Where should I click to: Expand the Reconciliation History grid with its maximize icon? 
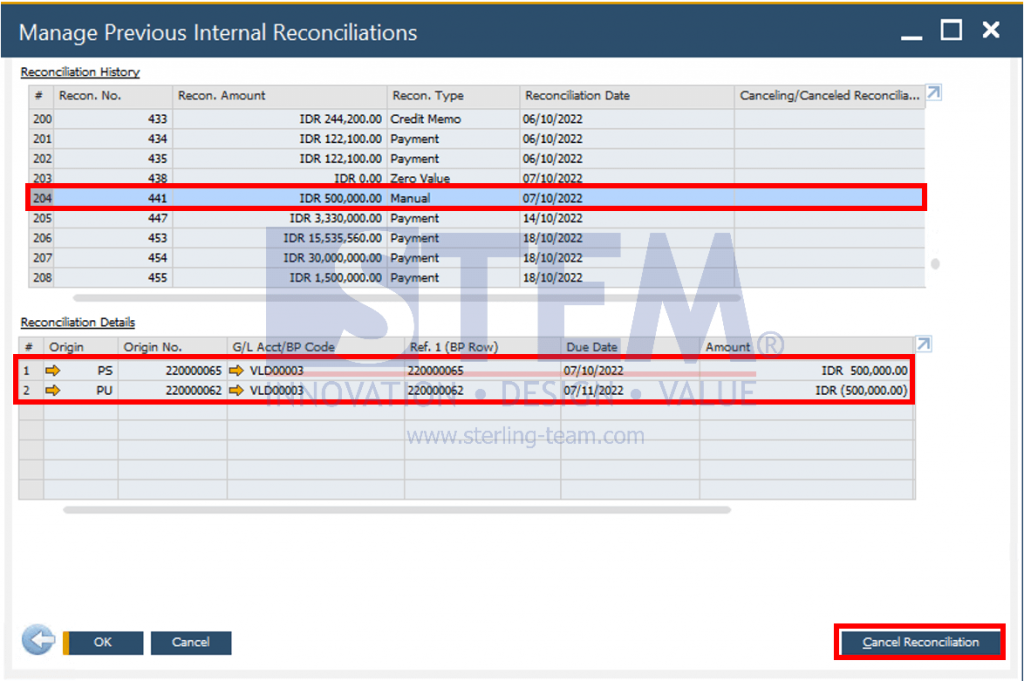933,90
